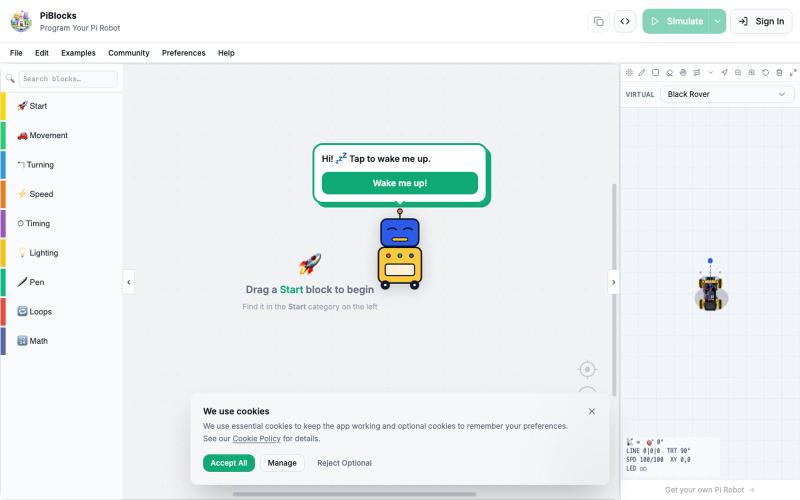The image size is (800, 500).
Task: Select the Lighting block category
Action: [x=61, y=253]
